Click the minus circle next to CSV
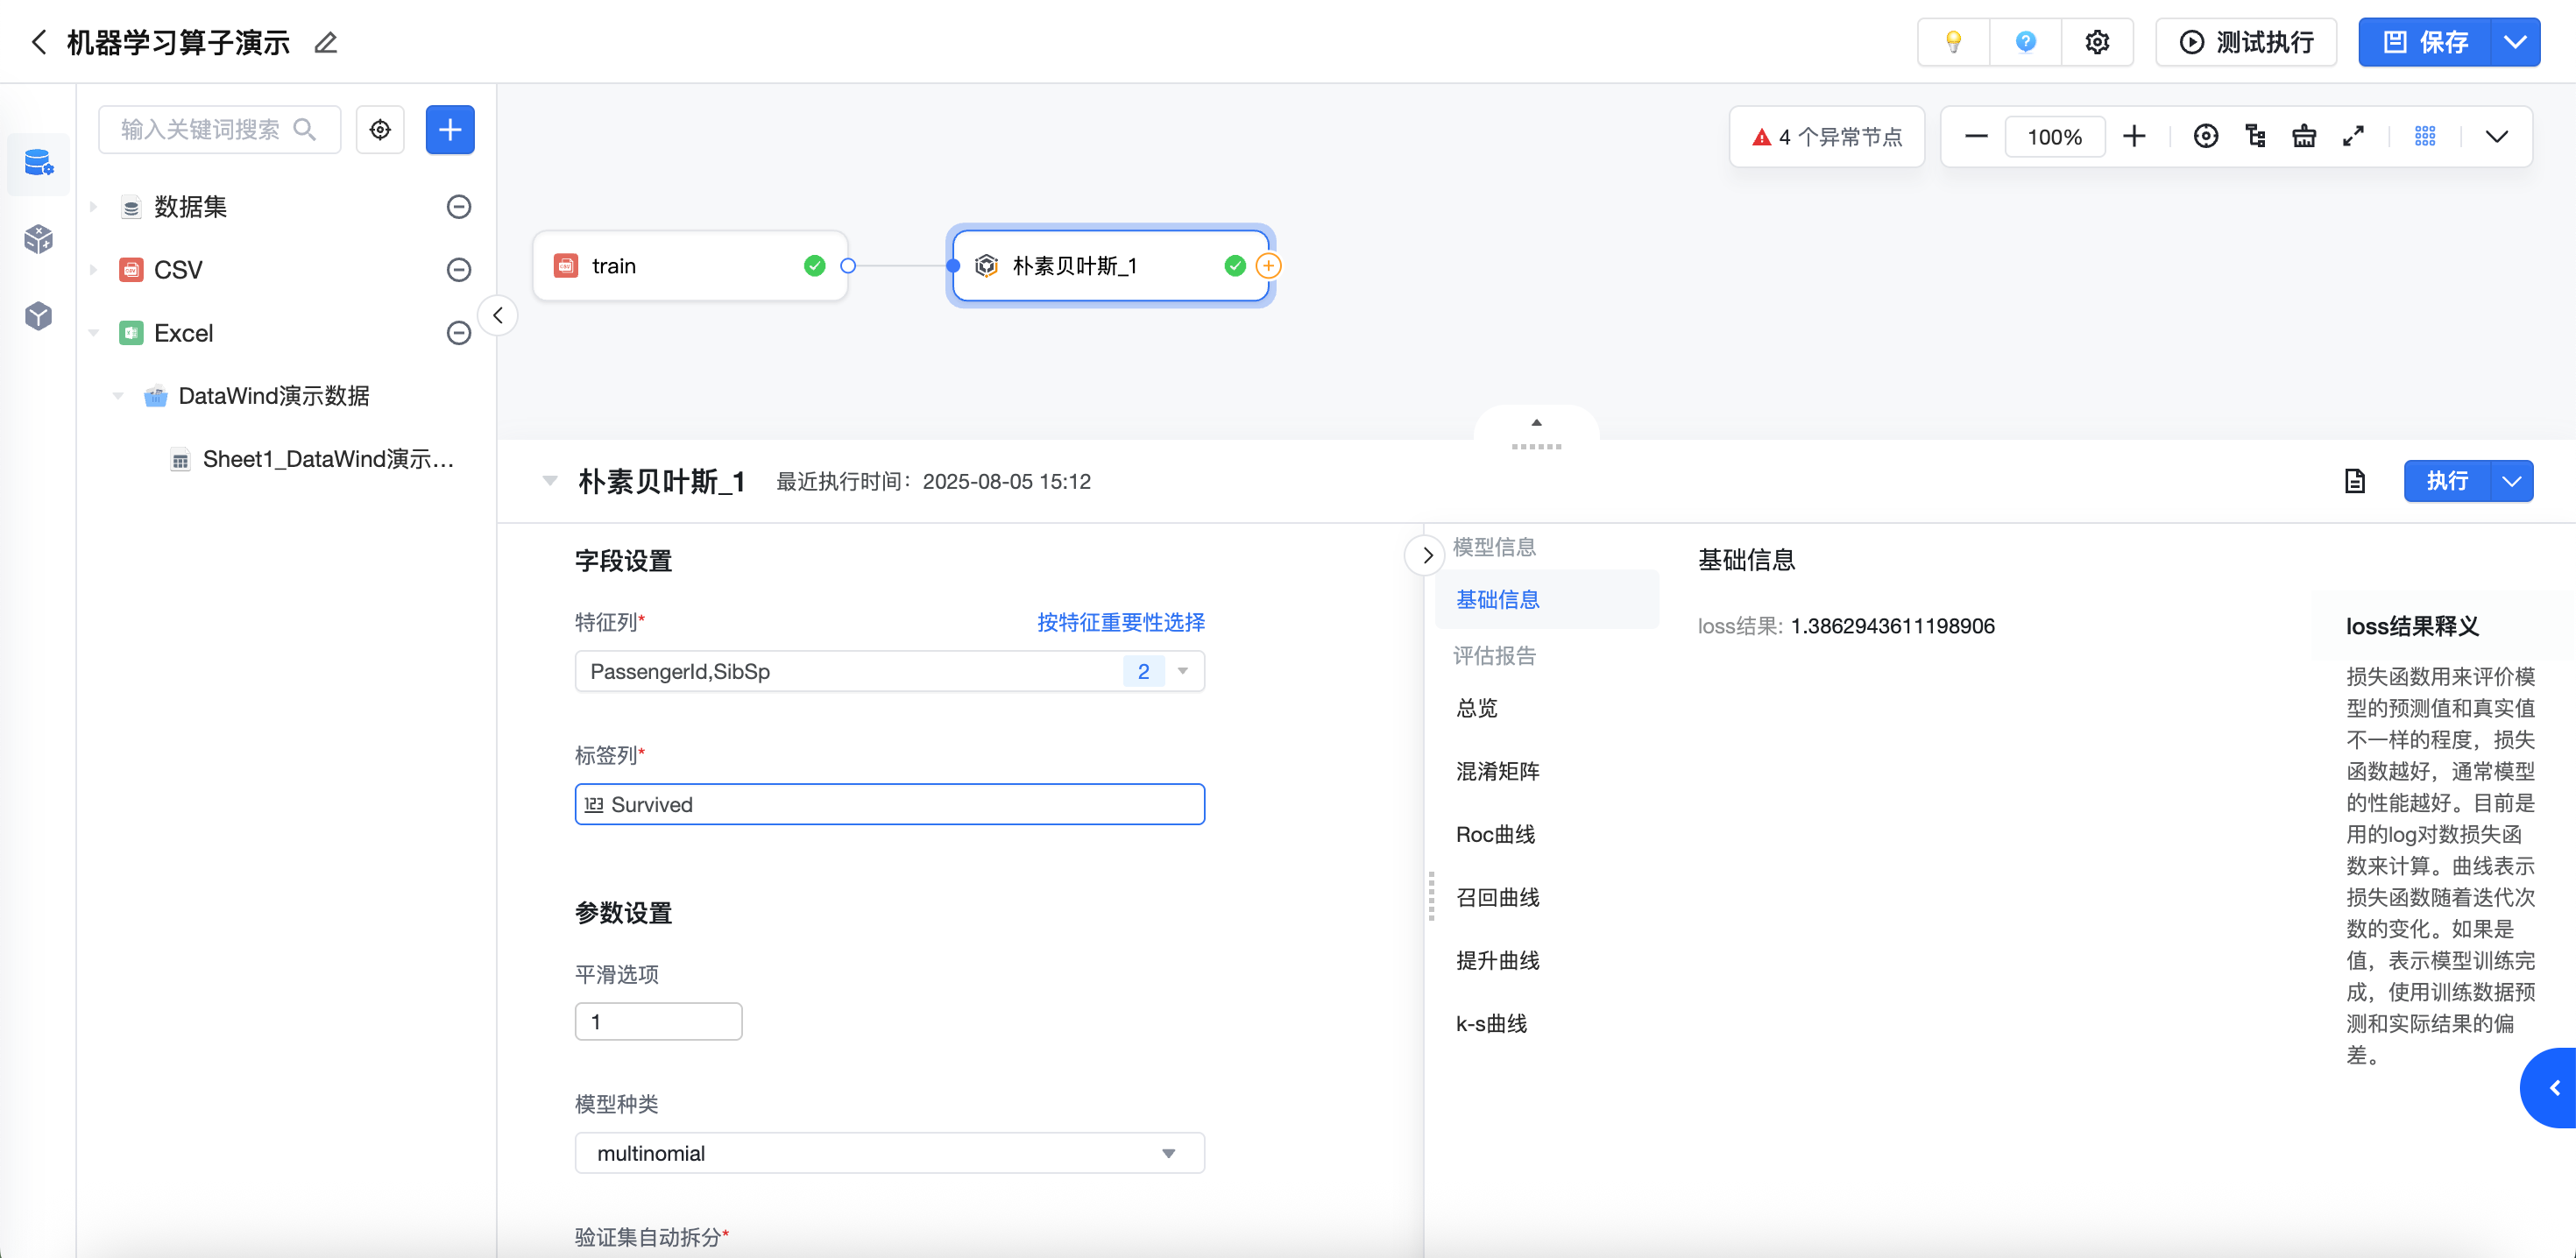 (459, 270)
